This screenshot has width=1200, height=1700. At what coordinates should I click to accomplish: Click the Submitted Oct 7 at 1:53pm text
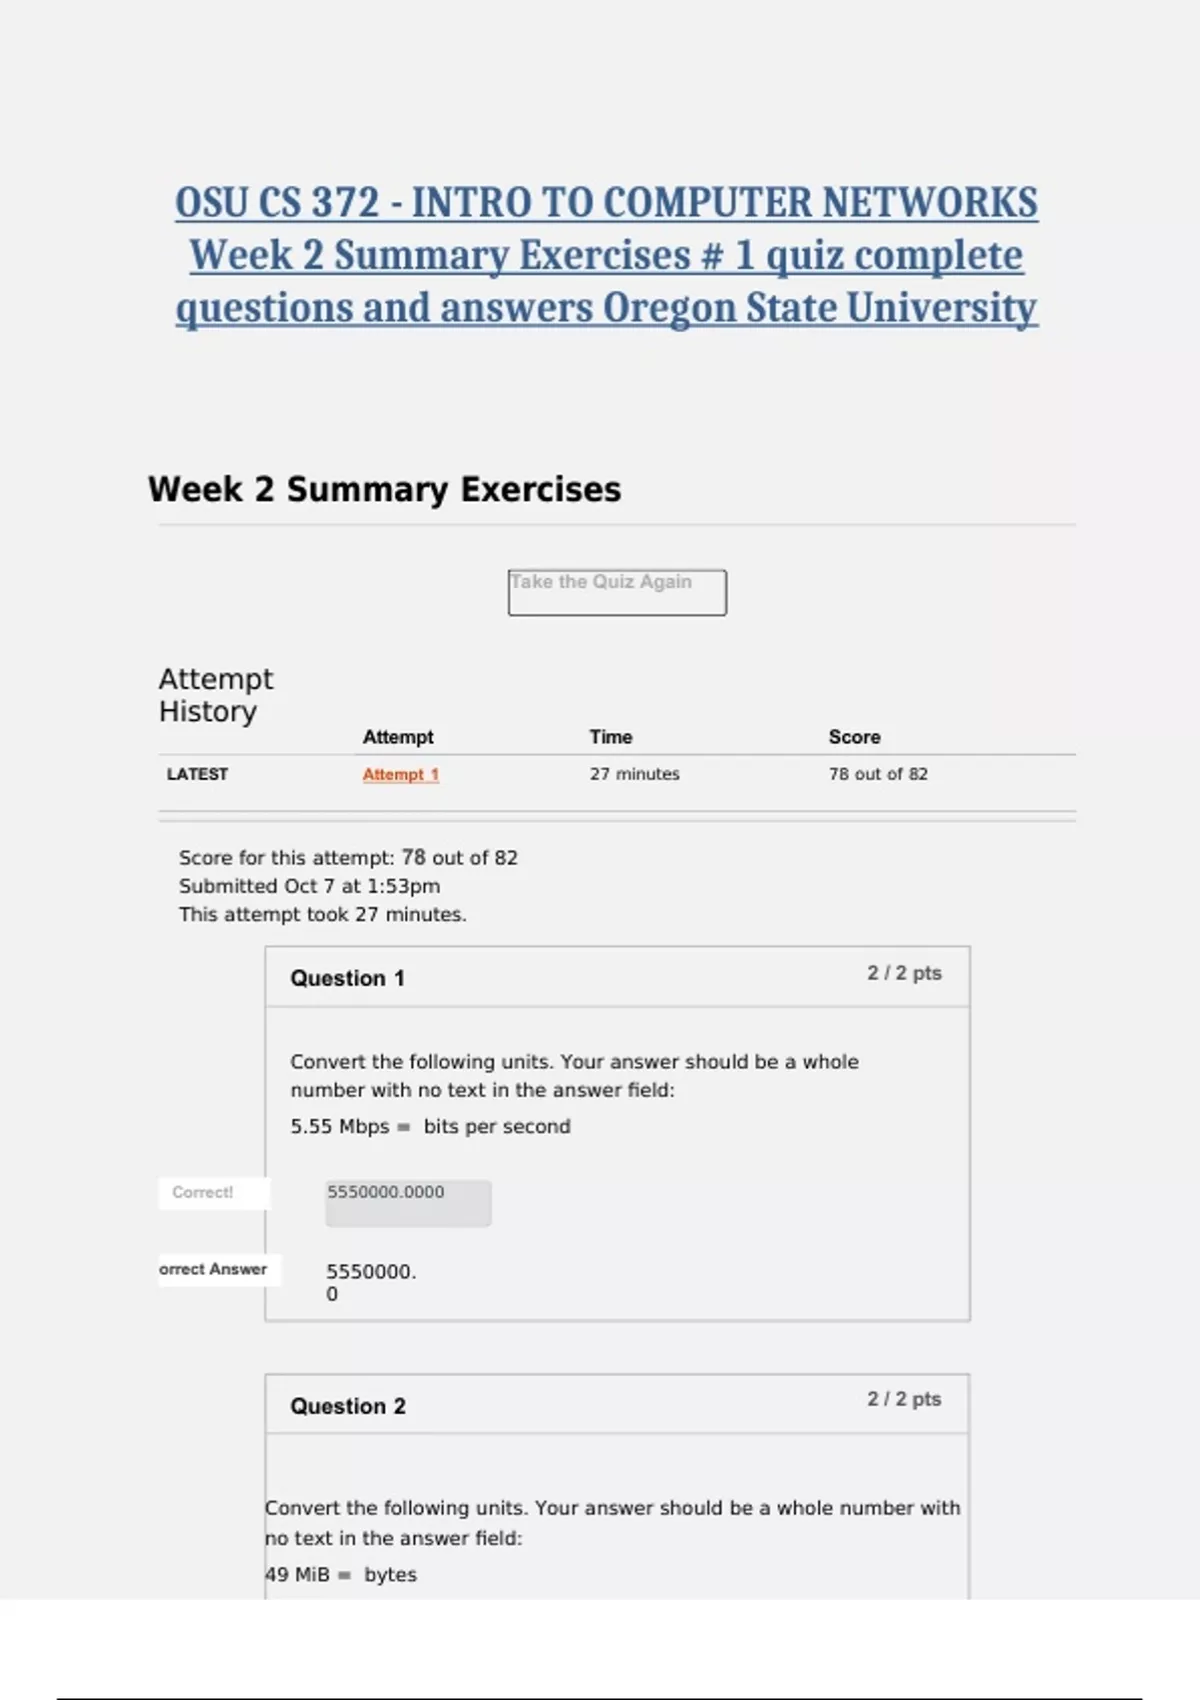point(309,886)
